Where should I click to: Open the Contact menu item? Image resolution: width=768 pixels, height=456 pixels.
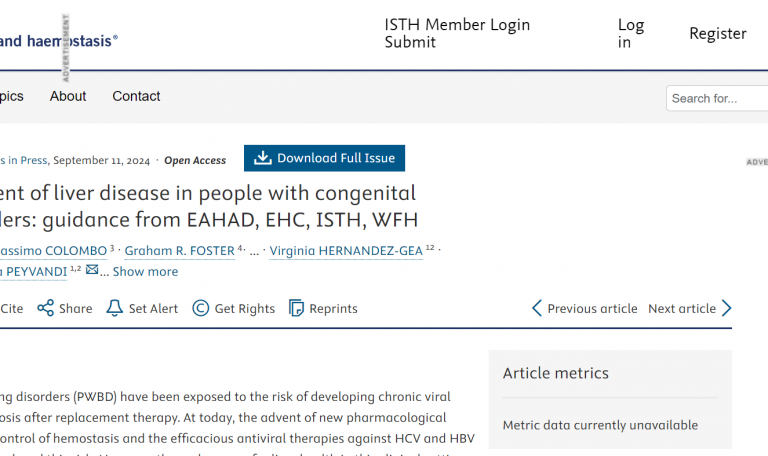point(136,96)
